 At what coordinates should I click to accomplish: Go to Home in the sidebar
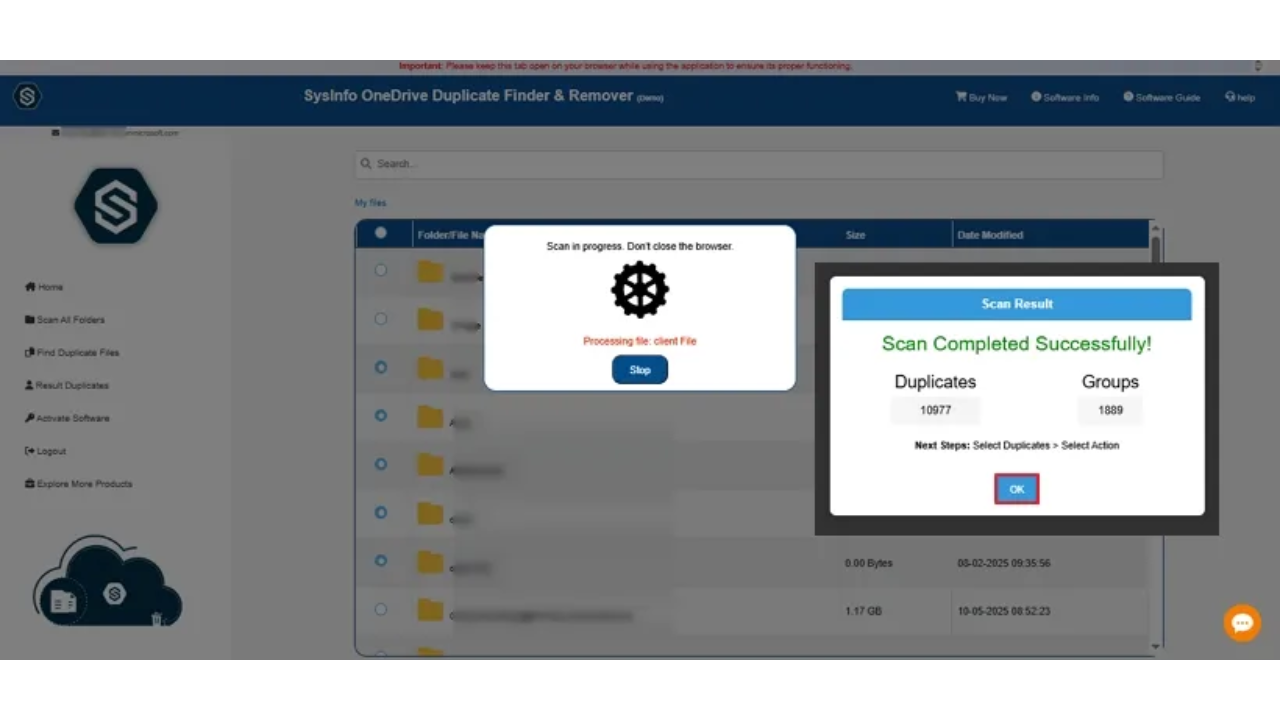44,287
